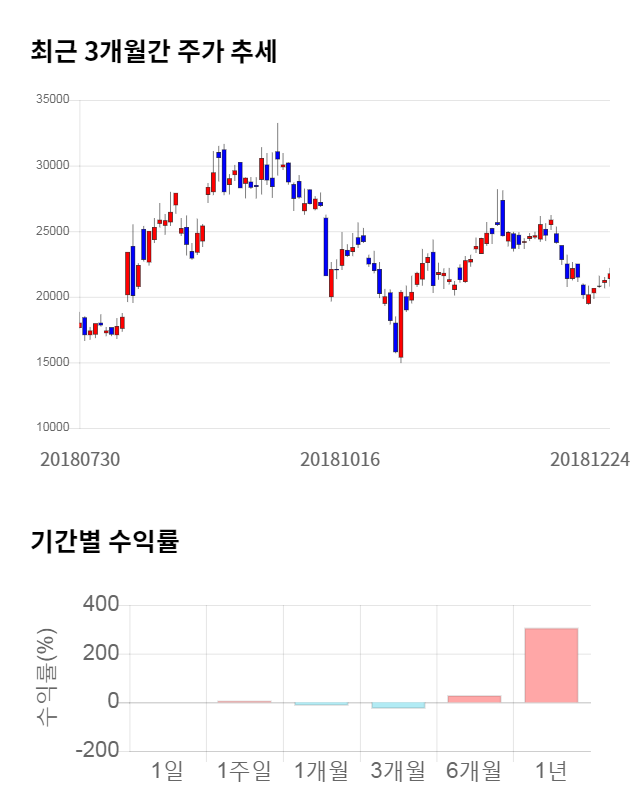The height and width of the screenshot is (810, 640).
Task: Click the light blue 1개월 return bar
Action: coord(321,704)
